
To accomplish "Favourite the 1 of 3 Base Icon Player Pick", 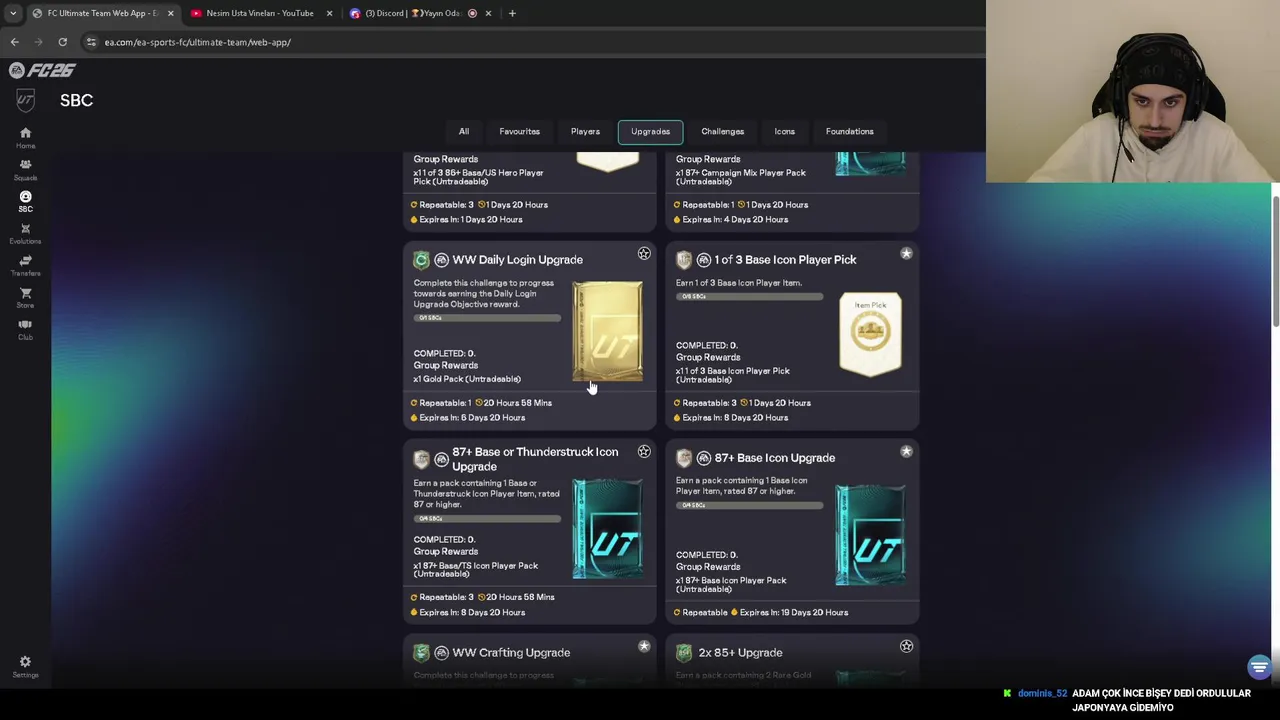I will click(x=906, y=254).
